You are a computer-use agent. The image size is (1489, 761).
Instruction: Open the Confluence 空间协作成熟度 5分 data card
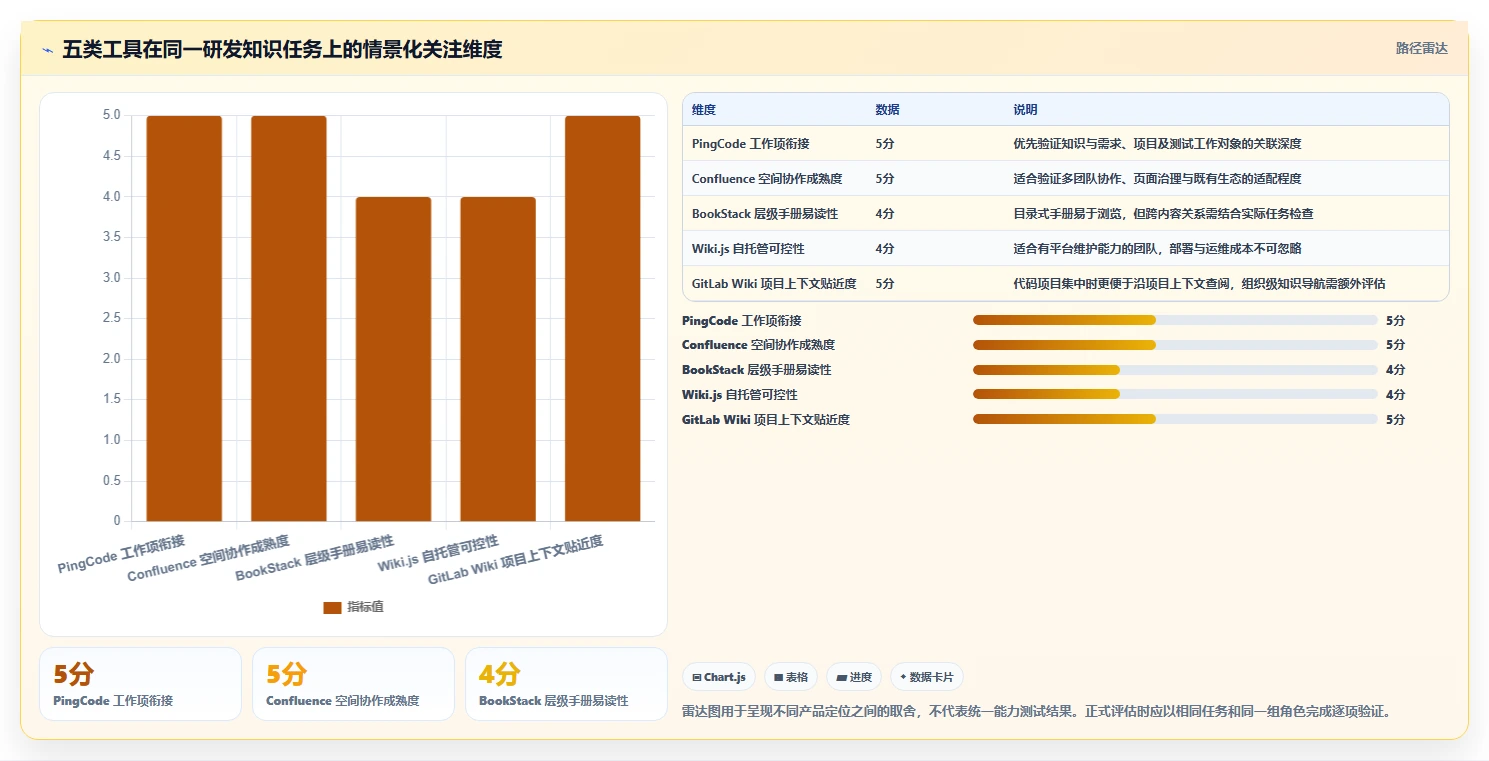[x=354, y=684]
